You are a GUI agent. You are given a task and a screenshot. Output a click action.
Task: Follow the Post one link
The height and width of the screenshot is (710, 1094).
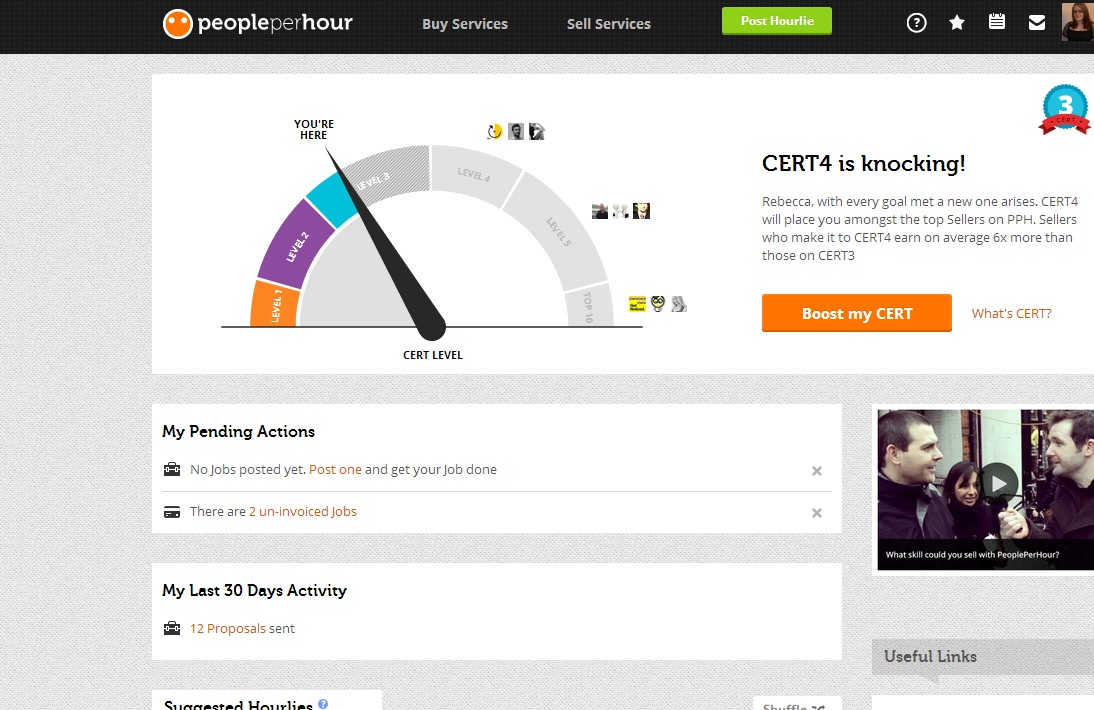(335, 469)
